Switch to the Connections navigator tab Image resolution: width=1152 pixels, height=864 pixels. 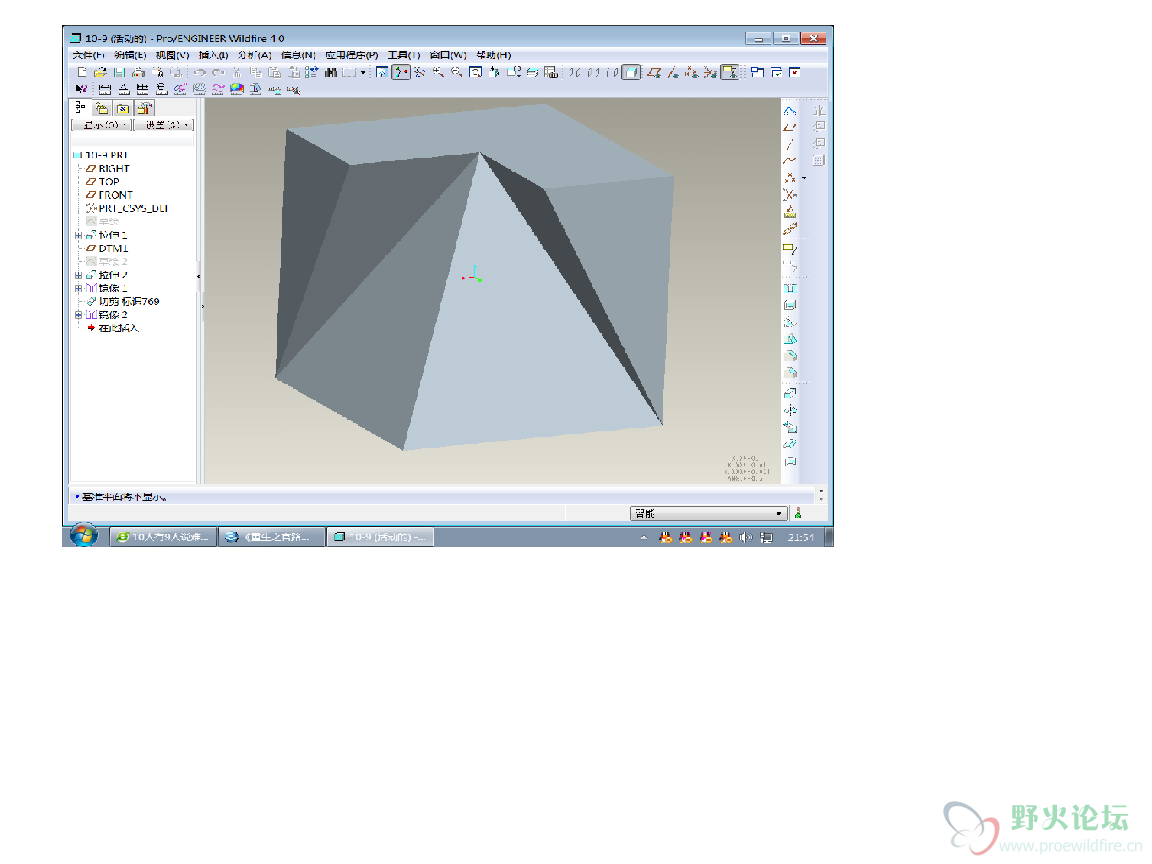pos(144,108)
